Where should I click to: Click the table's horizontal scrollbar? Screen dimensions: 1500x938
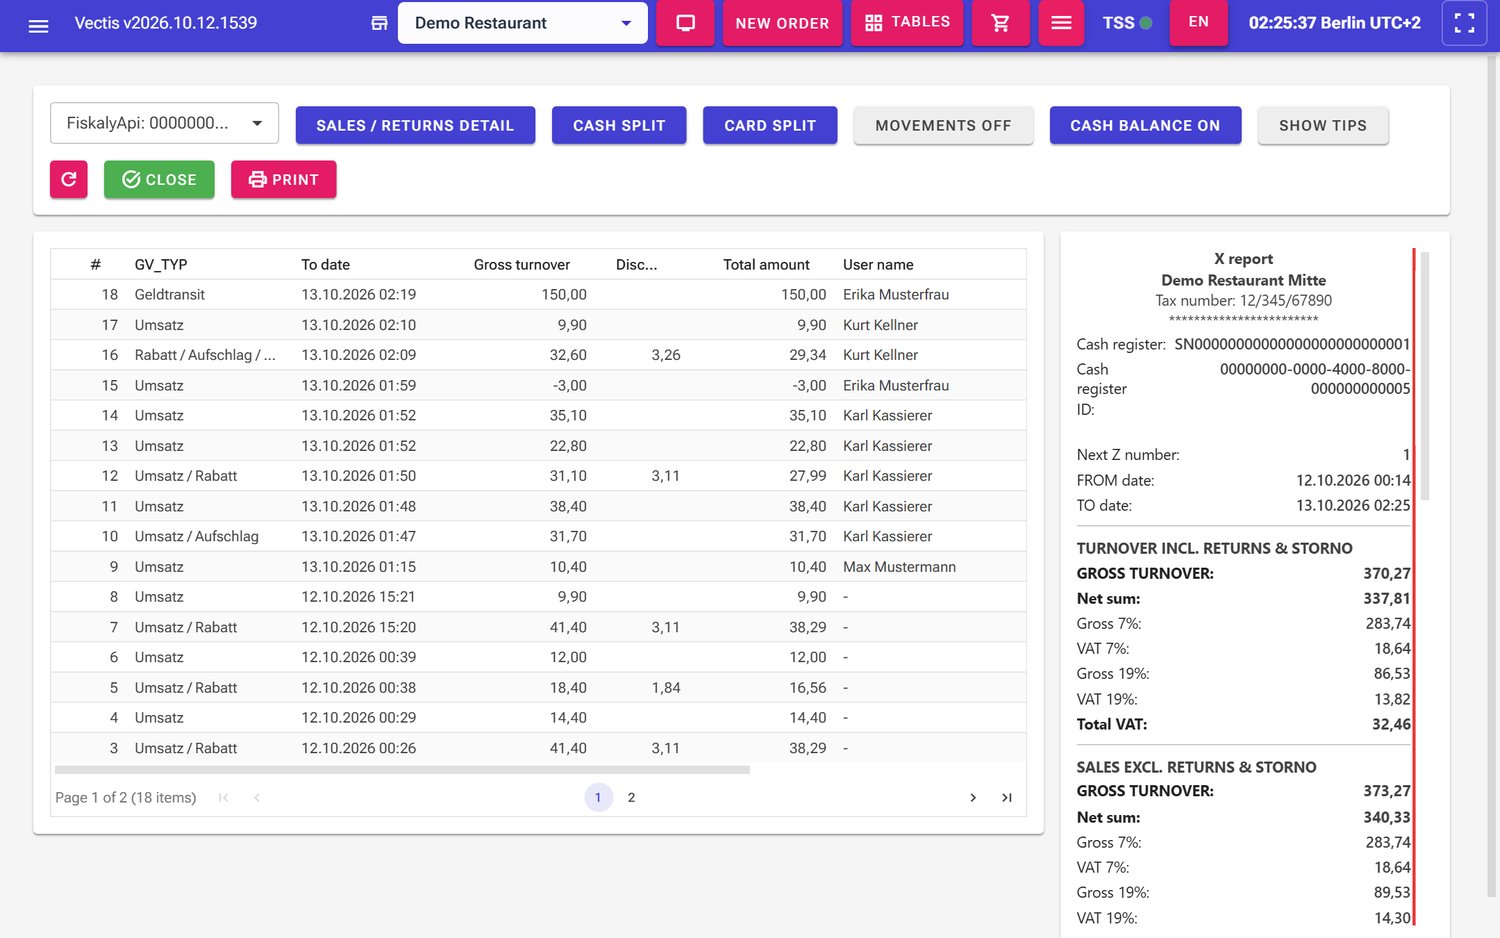402,770
